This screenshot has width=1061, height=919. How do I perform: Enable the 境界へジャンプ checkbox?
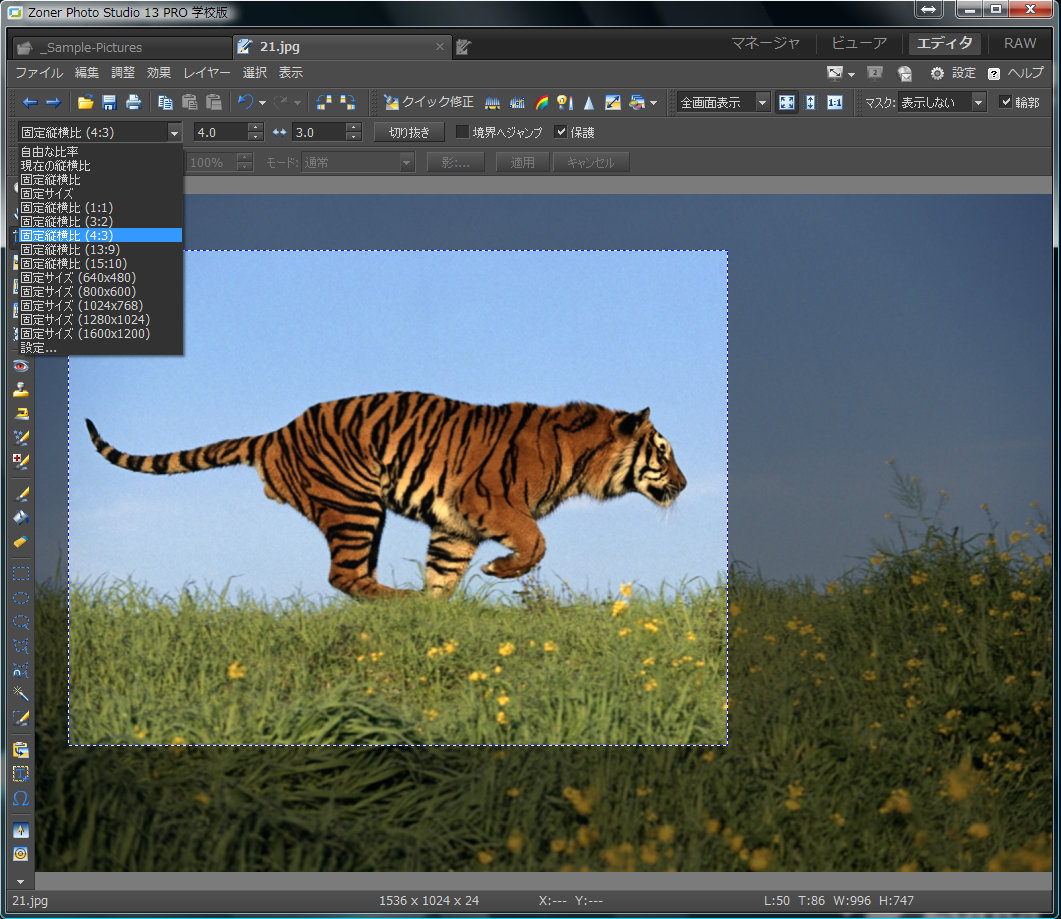pos(462,132)
